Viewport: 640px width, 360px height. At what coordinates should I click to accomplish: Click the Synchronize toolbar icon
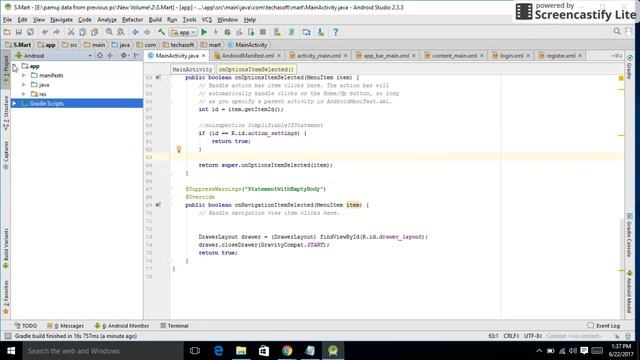[x=31, y=32]
